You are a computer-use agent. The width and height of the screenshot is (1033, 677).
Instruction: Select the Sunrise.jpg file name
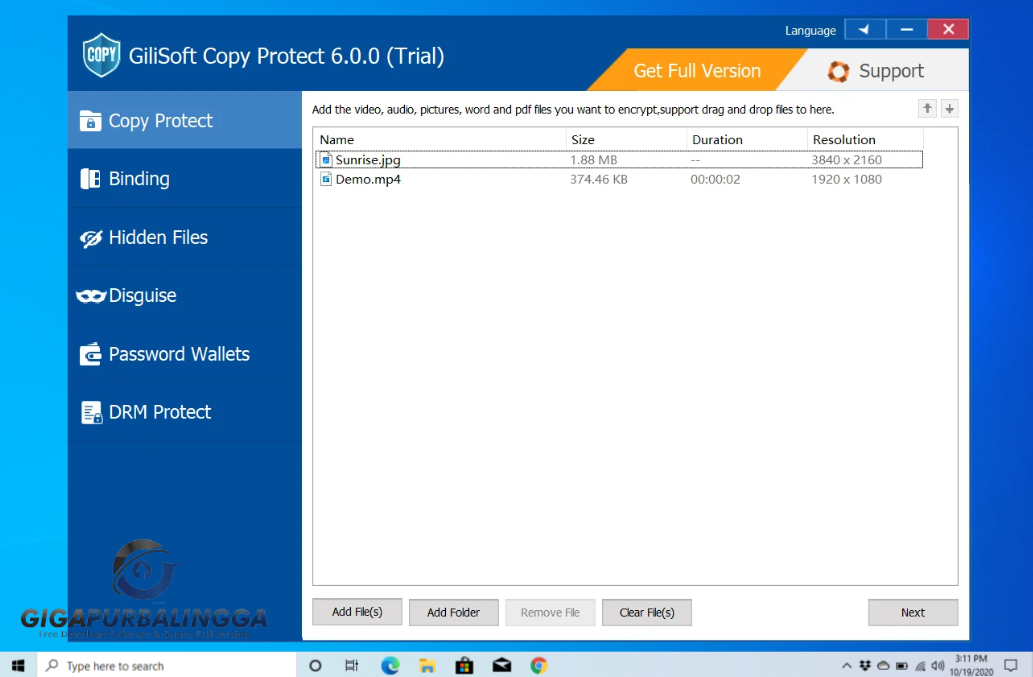tap(368, 160)
